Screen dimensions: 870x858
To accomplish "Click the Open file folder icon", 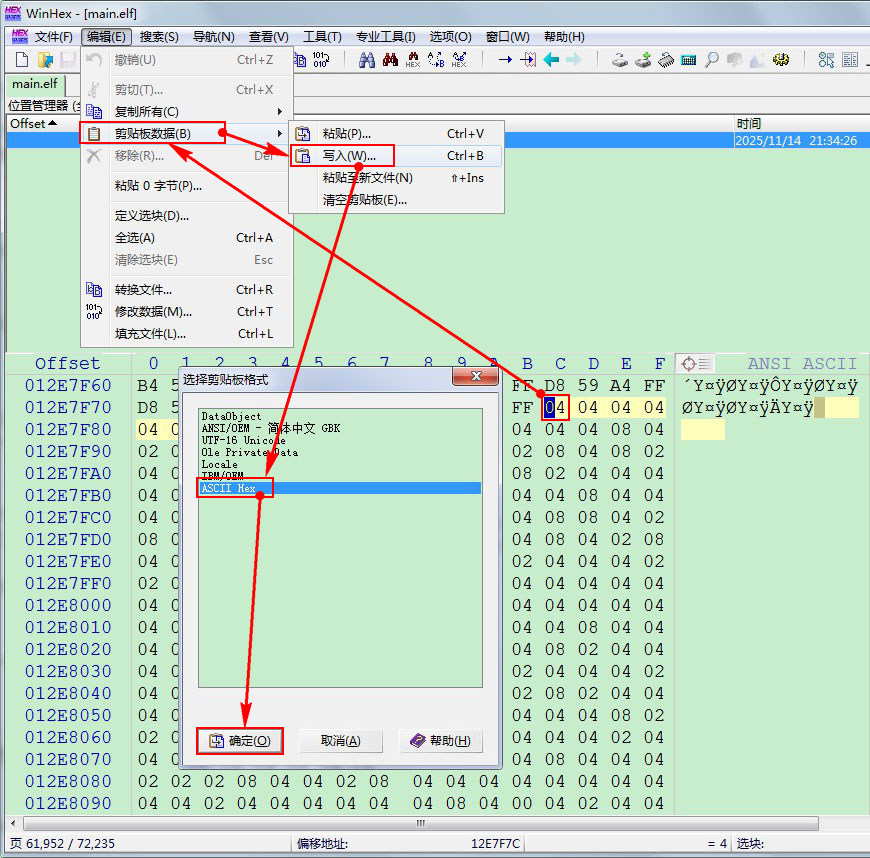I will point(45,60).
